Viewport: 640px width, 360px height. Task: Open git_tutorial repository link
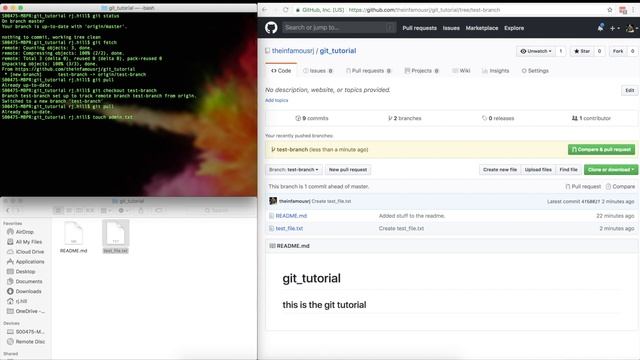[338, 51]
